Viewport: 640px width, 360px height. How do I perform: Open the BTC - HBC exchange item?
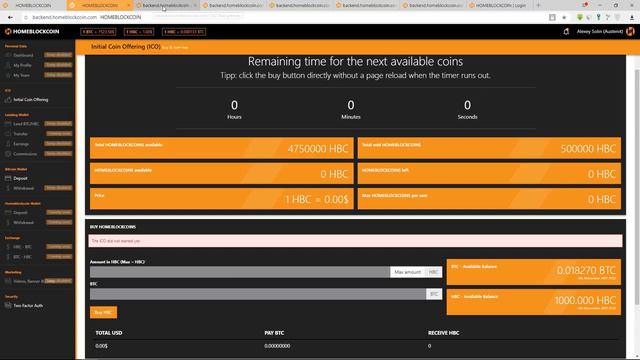(x=22, y=257)
